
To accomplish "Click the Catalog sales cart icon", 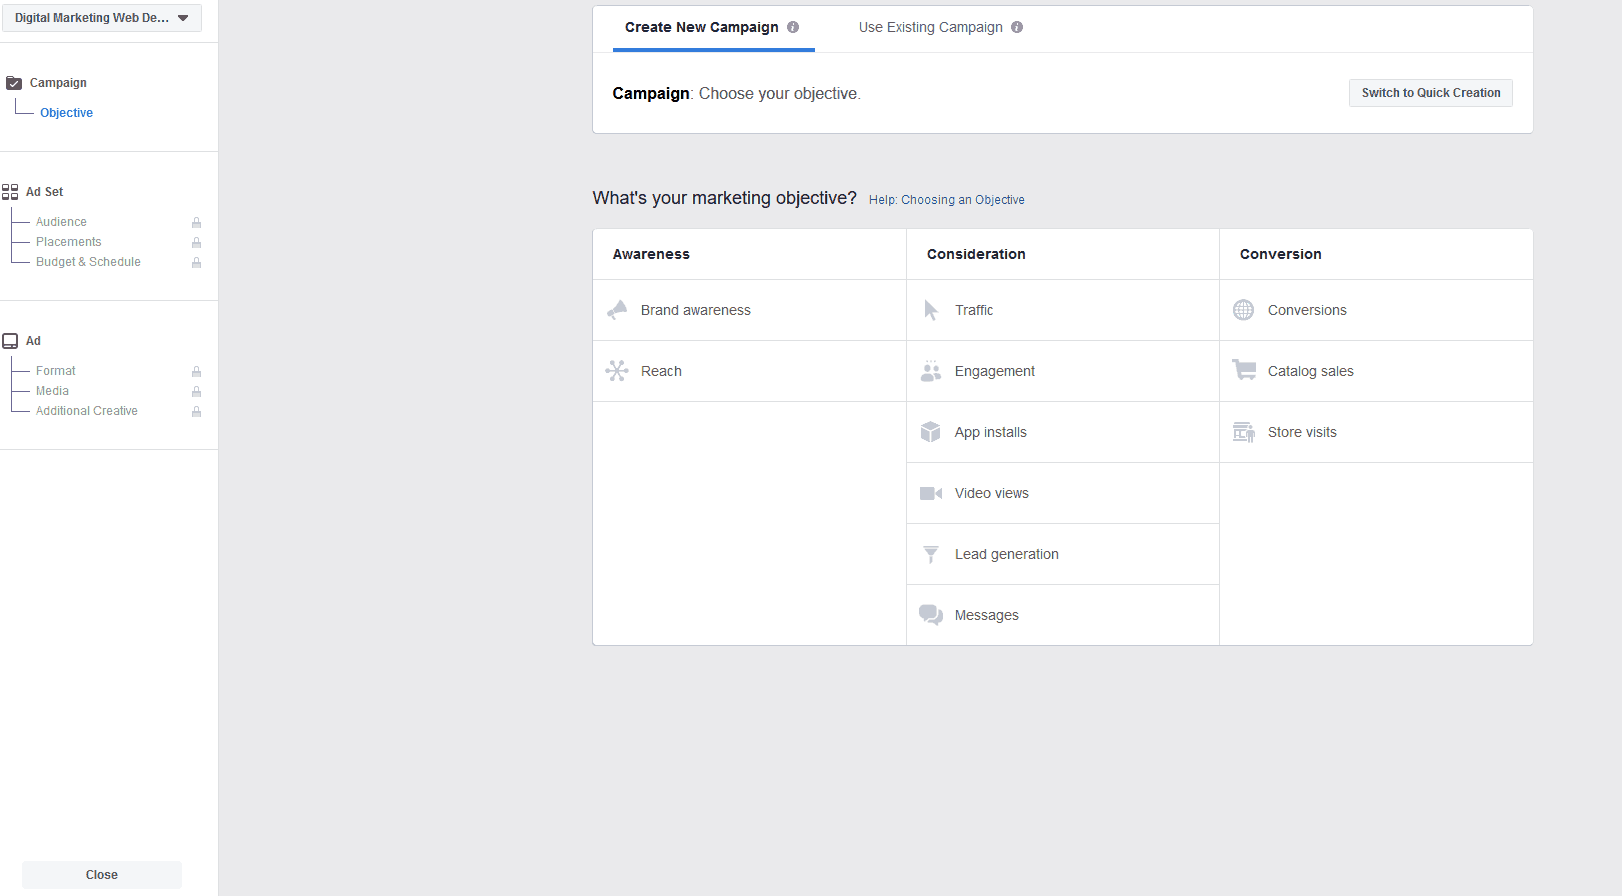I will point(1244,370).
